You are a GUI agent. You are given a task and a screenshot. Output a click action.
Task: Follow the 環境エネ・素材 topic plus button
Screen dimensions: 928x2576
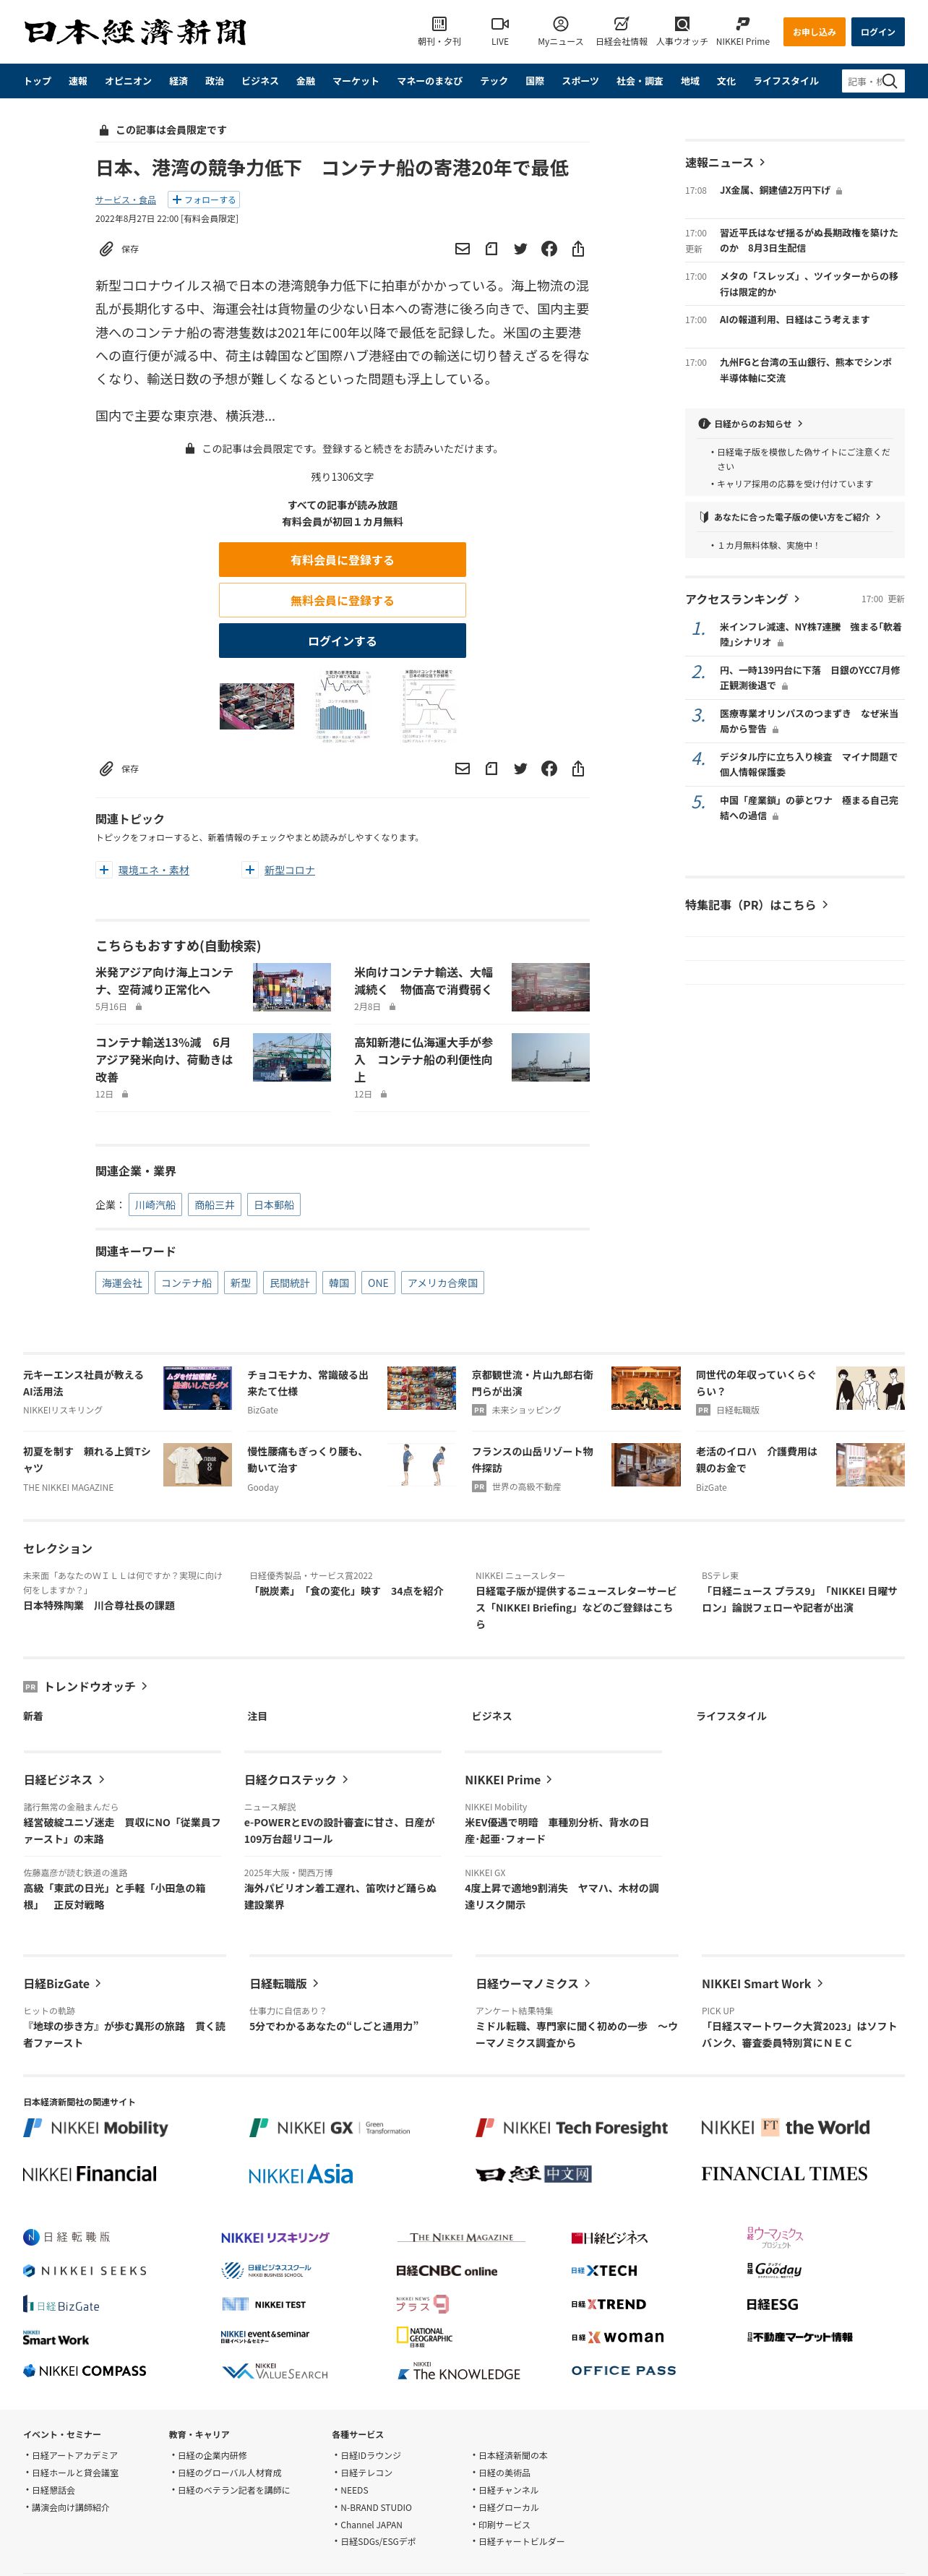click(x=104, y=870)
